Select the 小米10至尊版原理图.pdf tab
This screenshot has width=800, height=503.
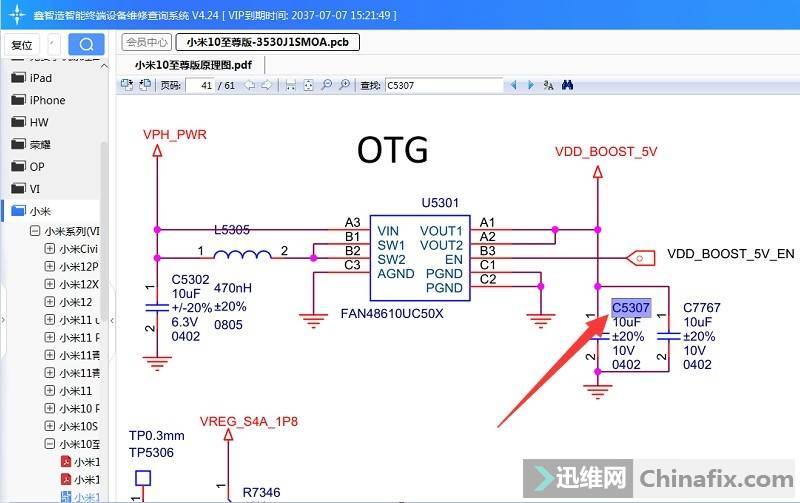(x=194, y=64)
